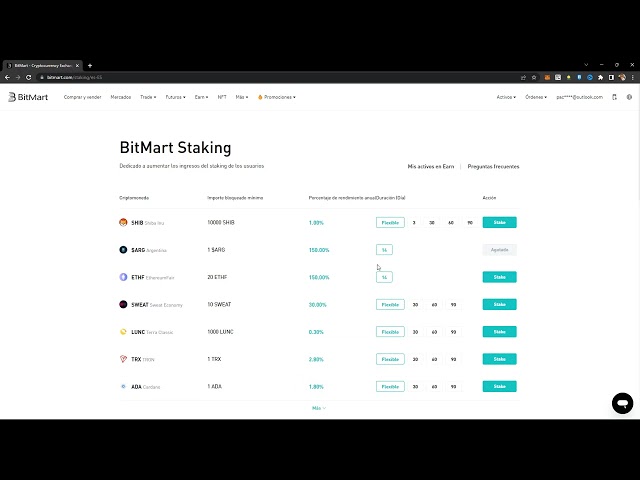This screenshot has width=640, height=480.
Task: Click Stake button for TRX
Action: click(x=500, y=359)
